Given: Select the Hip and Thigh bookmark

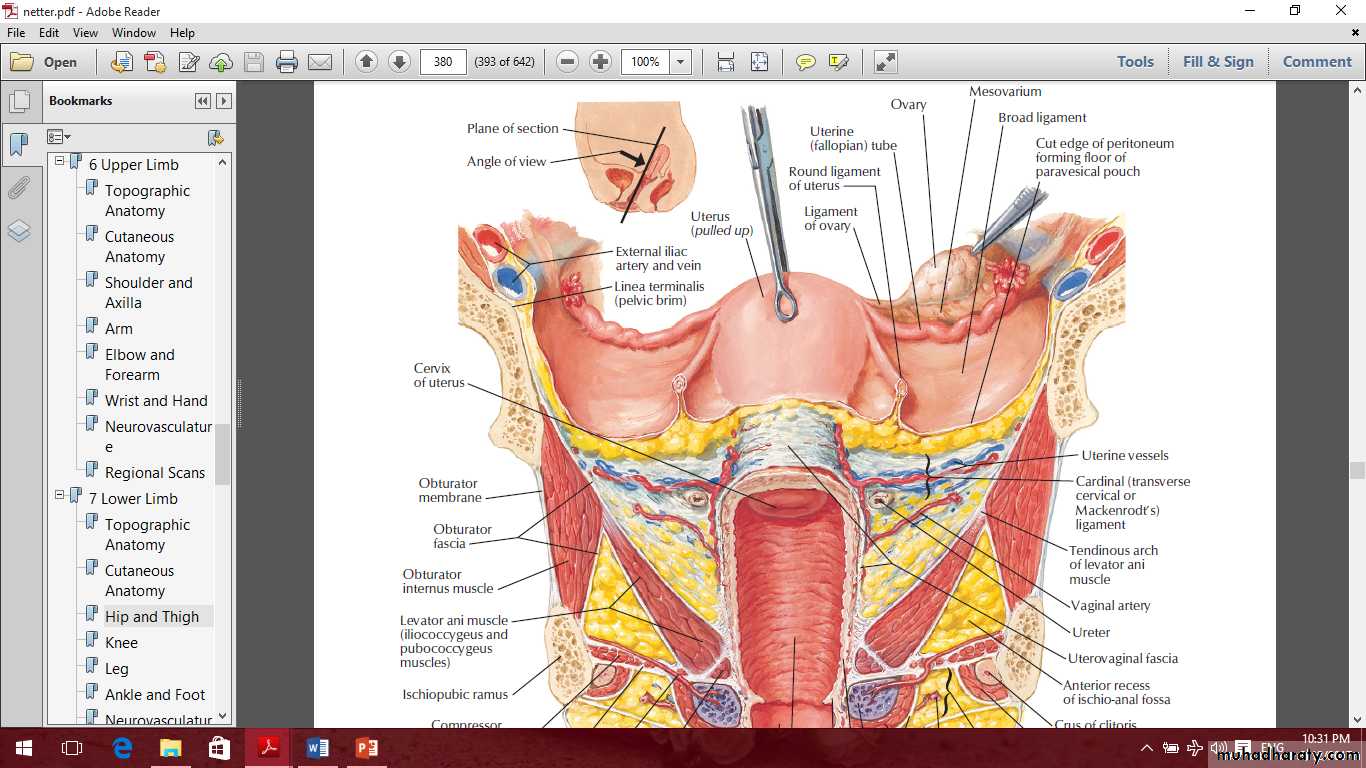Looking at the screenshot, I should (x=152, y=617).
